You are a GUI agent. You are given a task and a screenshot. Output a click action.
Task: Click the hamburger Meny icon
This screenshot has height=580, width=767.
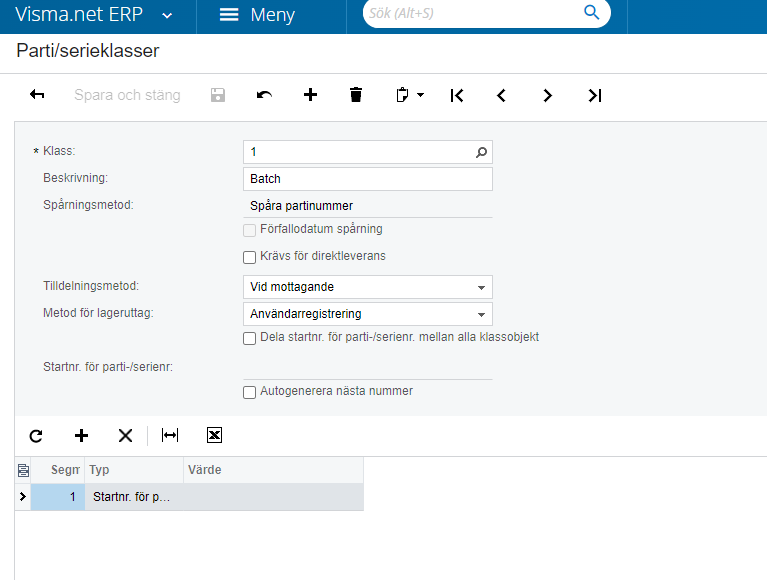229,15
